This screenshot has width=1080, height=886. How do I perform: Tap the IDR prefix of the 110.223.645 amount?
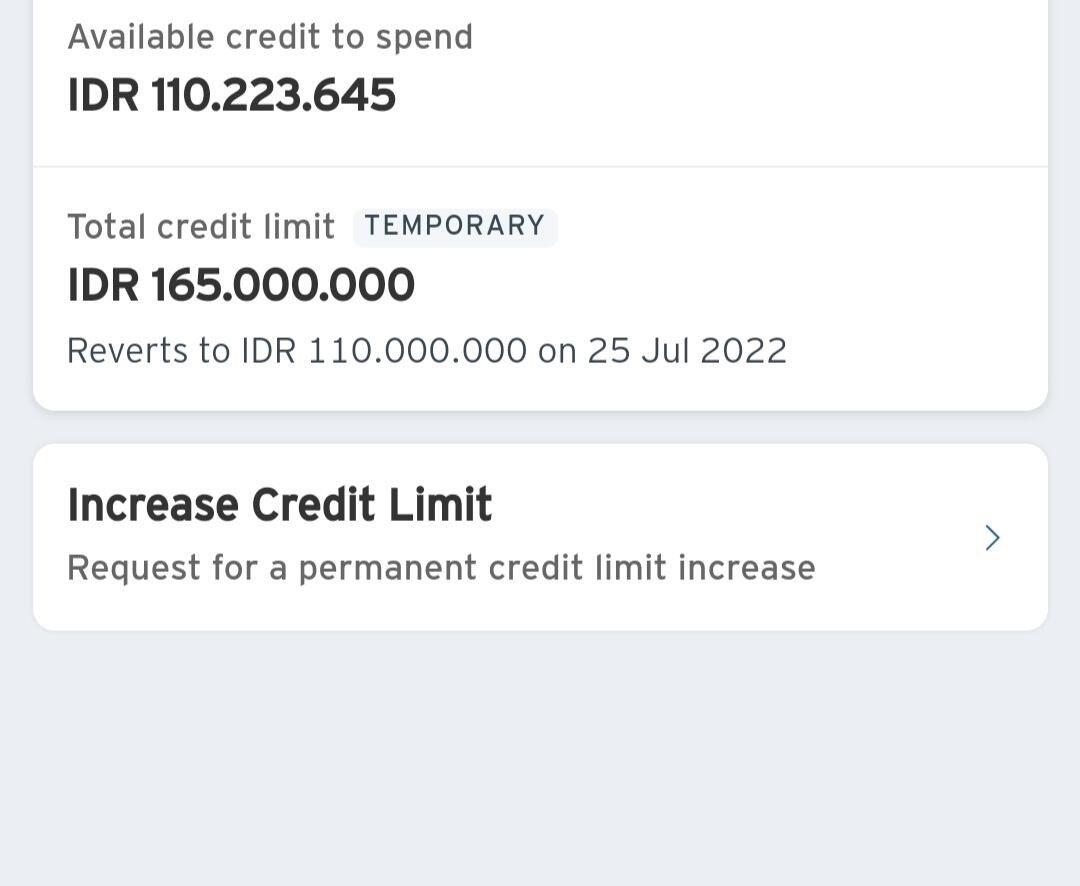pyautogui.click(x=103, y=96)
